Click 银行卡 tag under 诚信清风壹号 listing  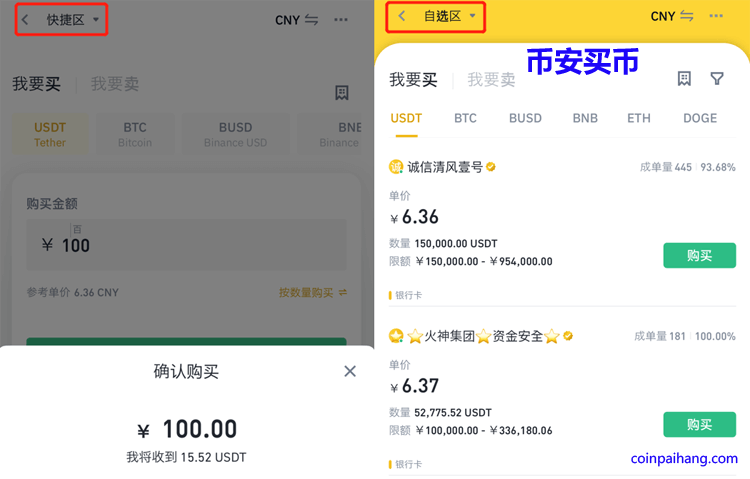tap(408, 295)
